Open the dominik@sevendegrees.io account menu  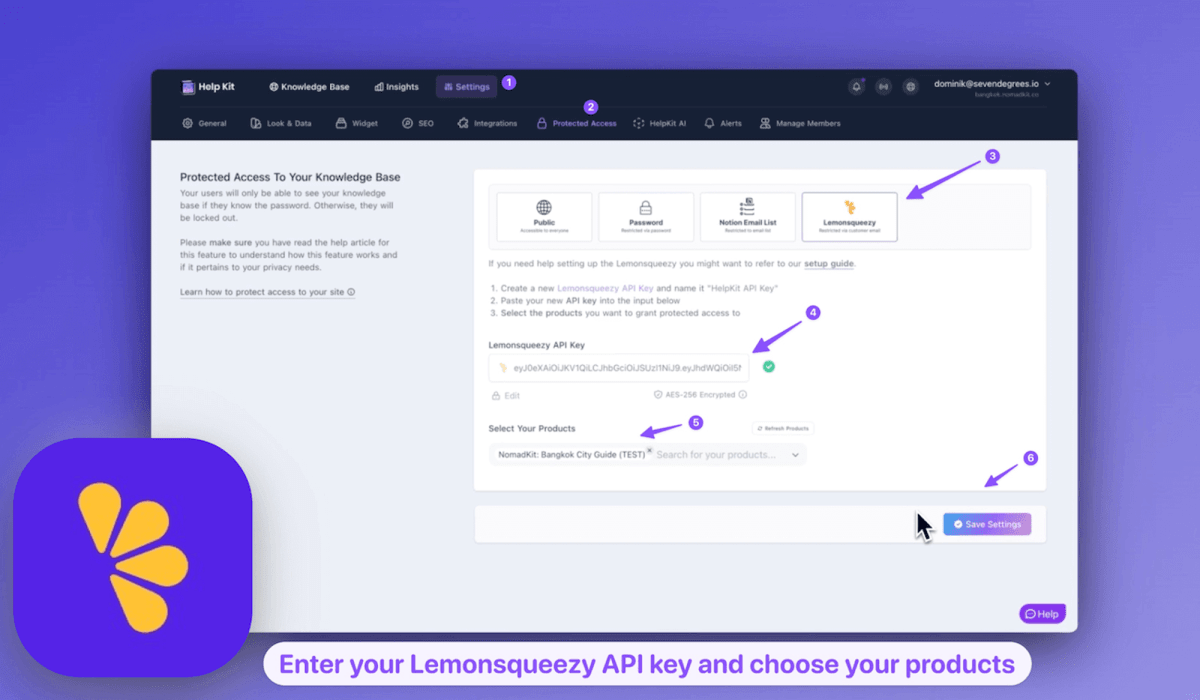[991, 85]
